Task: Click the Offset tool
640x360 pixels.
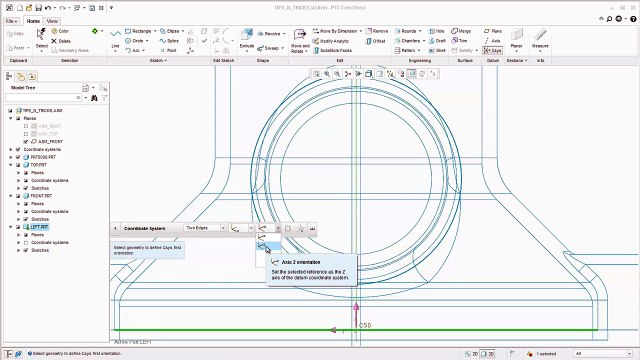Action: tap(376, 41)
